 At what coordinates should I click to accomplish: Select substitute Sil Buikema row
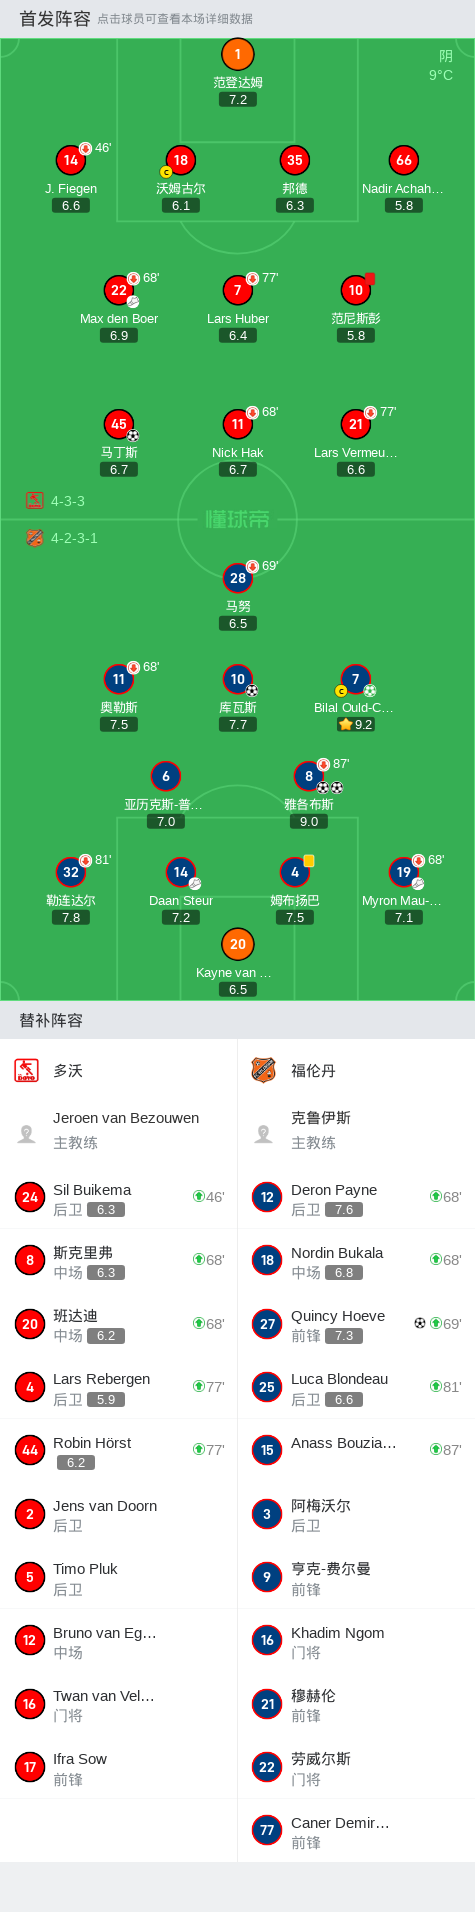[118, 1198]
